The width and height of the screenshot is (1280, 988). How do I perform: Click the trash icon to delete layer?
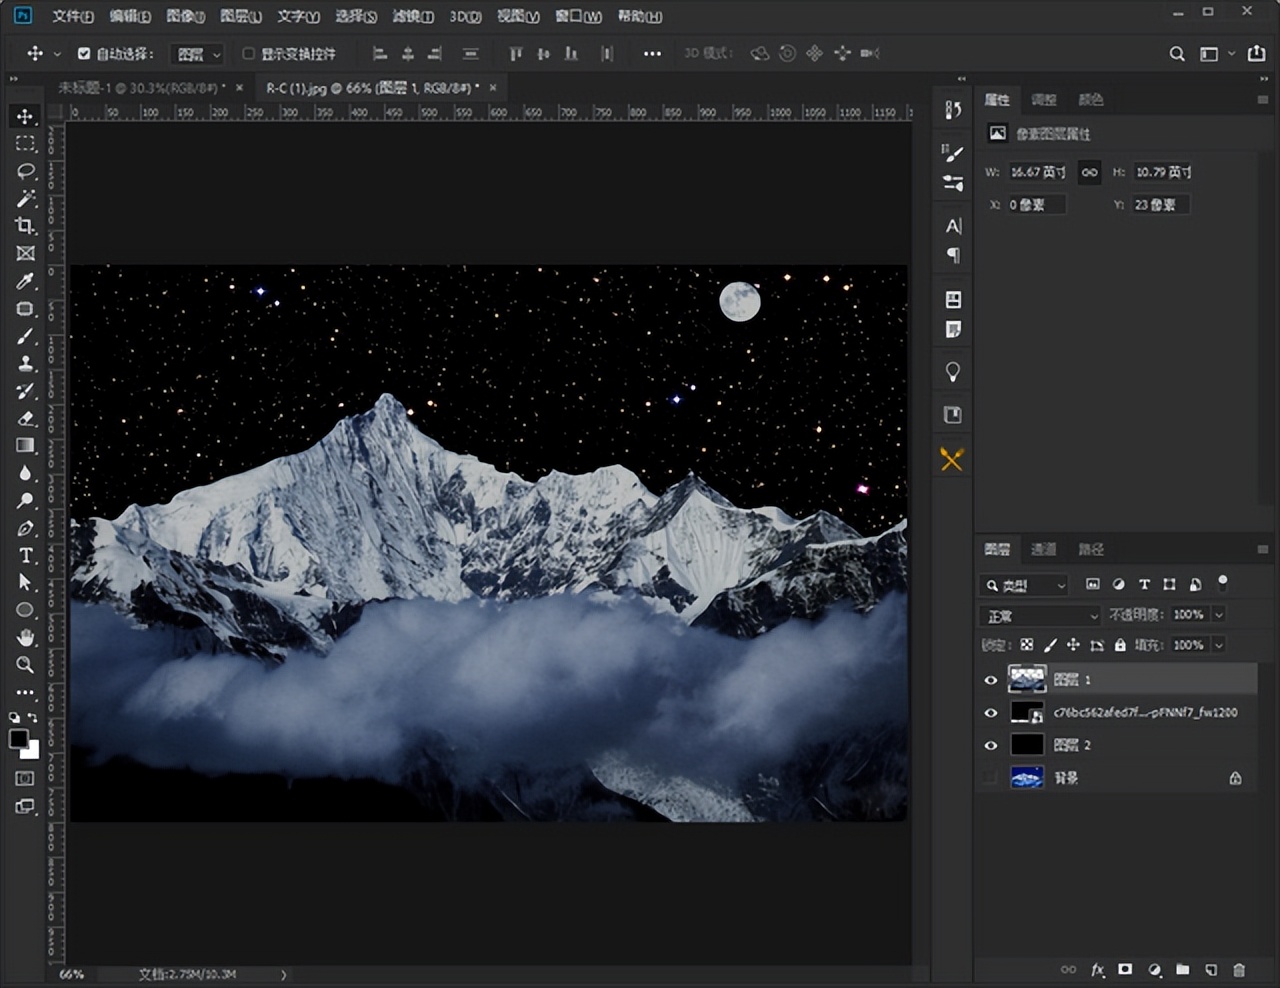pos(1239,970)
